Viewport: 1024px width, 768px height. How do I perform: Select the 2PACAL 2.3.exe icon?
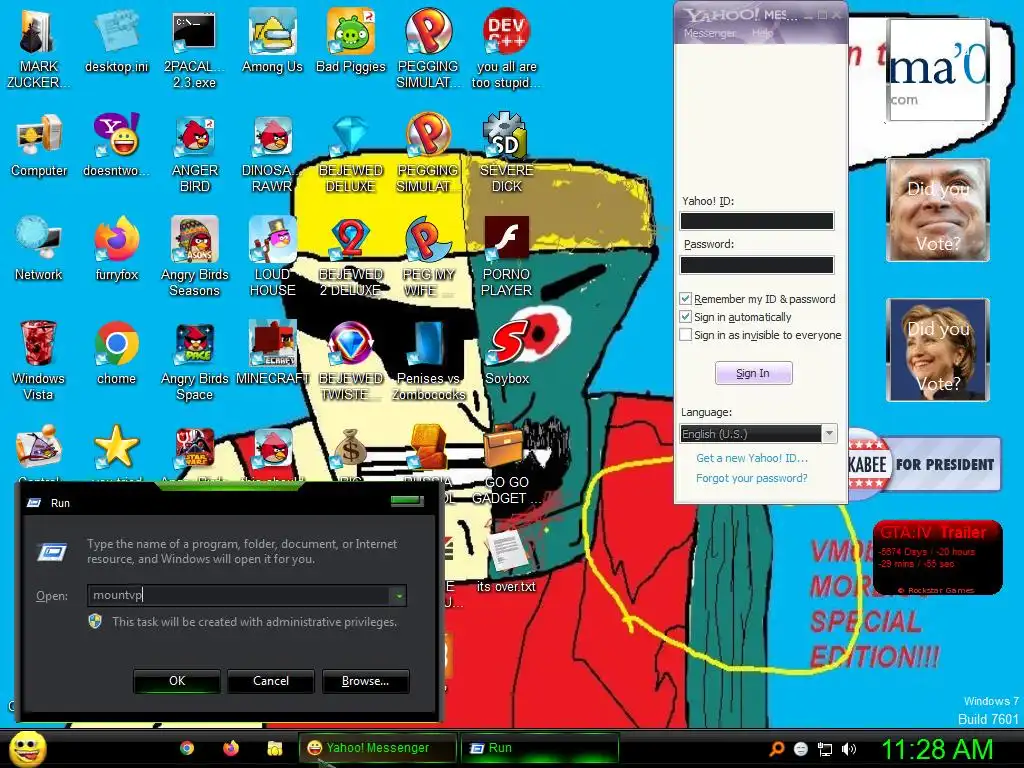point(194,49)
